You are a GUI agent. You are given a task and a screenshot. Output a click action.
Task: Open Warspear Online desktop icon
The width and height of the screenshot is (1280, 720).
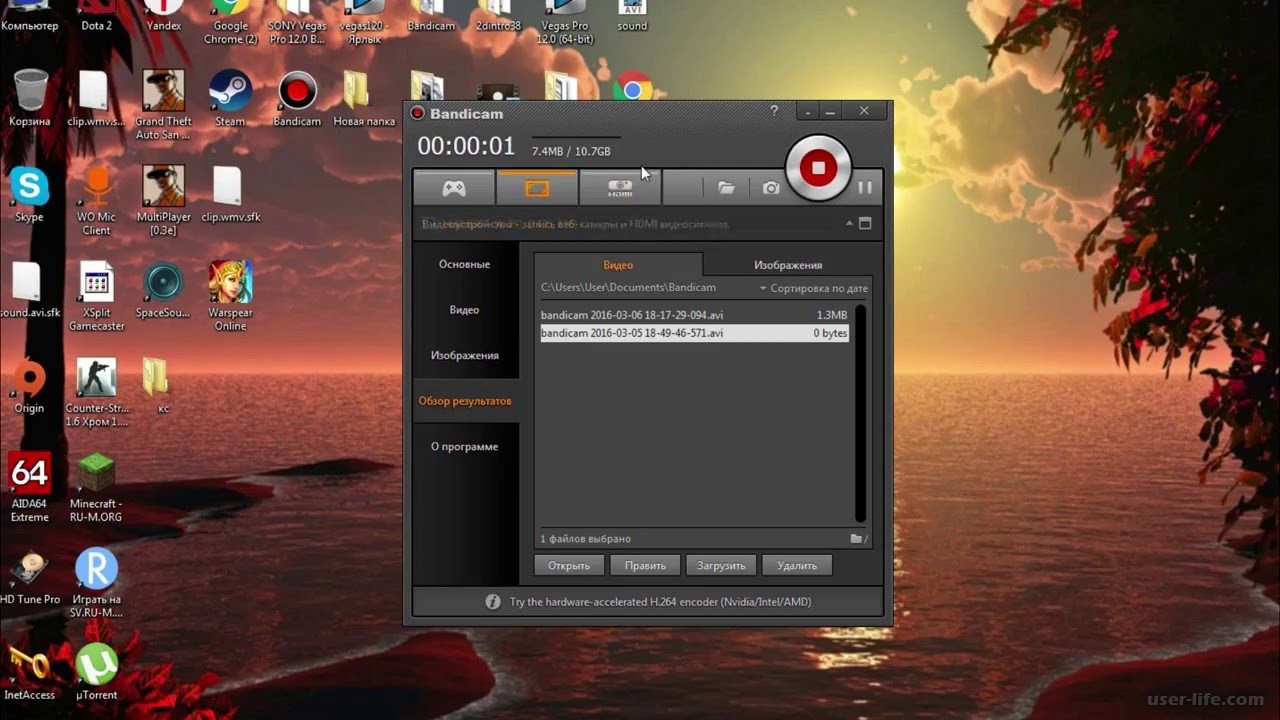click(x=230, y=296)
